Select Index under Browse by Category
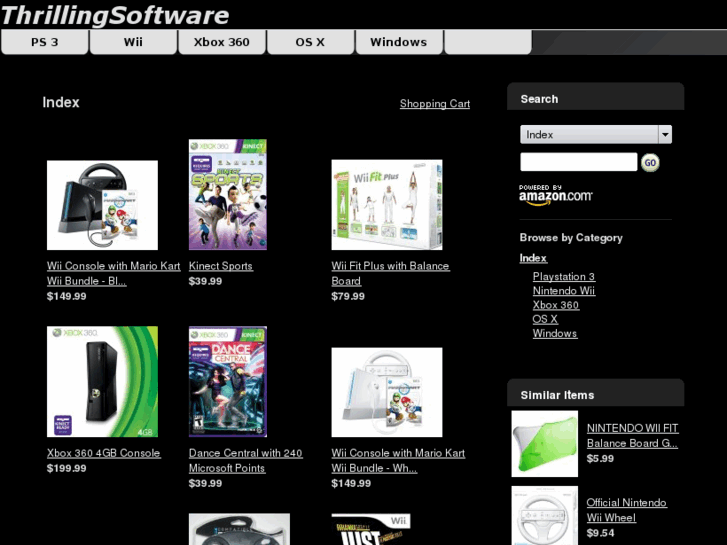This screenshot has height=545, width=727. (x=533, y=258)
